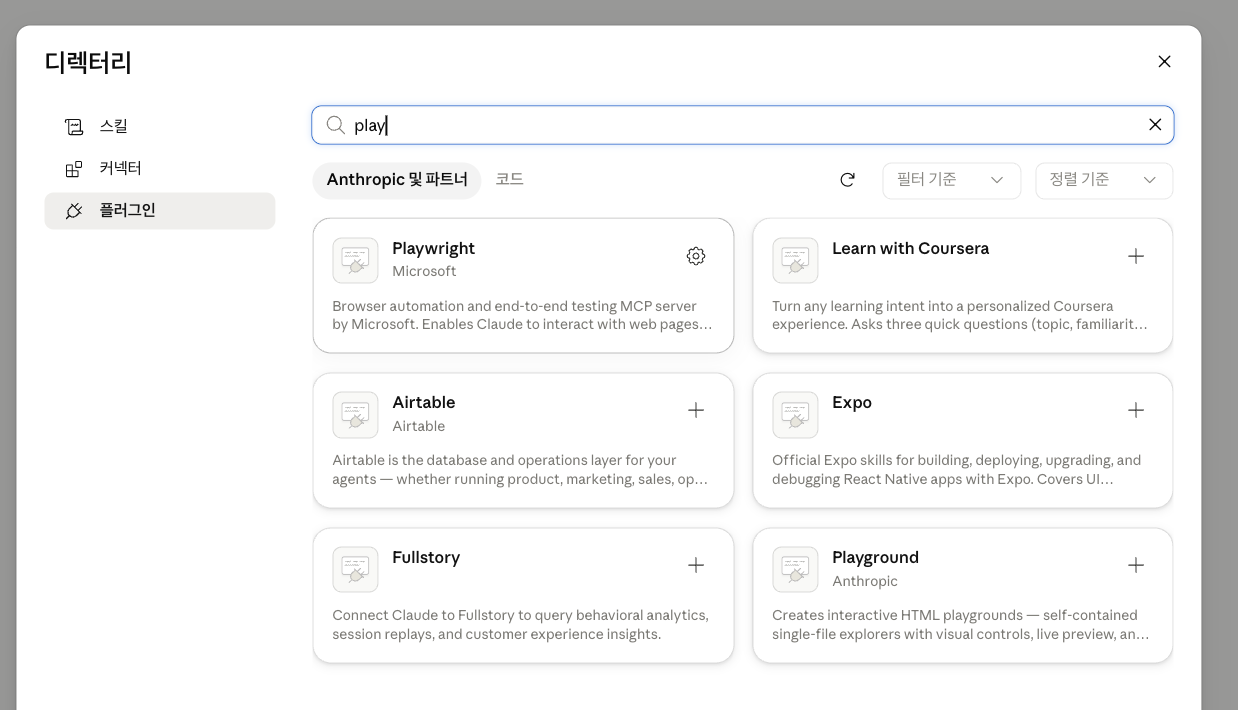Image resolution: width=1238 pixels, height=710 pixels.
Task: Click the Microsoft publisher label under Playwright
Action: click(424, 271)
